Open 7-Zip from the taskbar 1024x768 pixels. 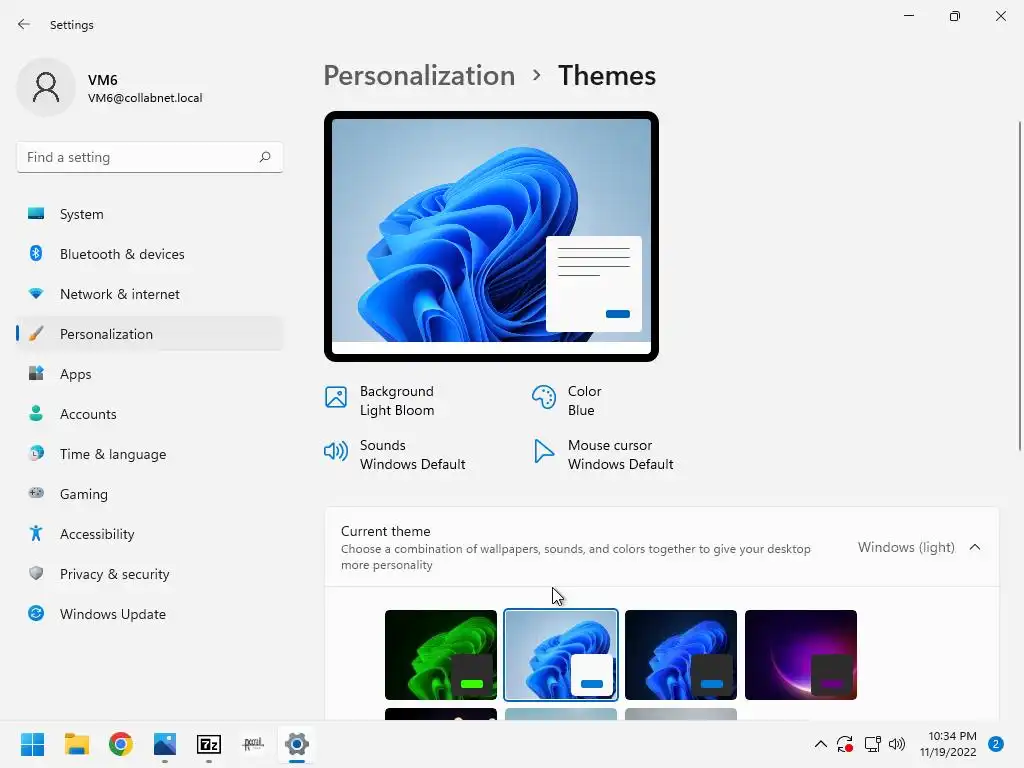209,744
